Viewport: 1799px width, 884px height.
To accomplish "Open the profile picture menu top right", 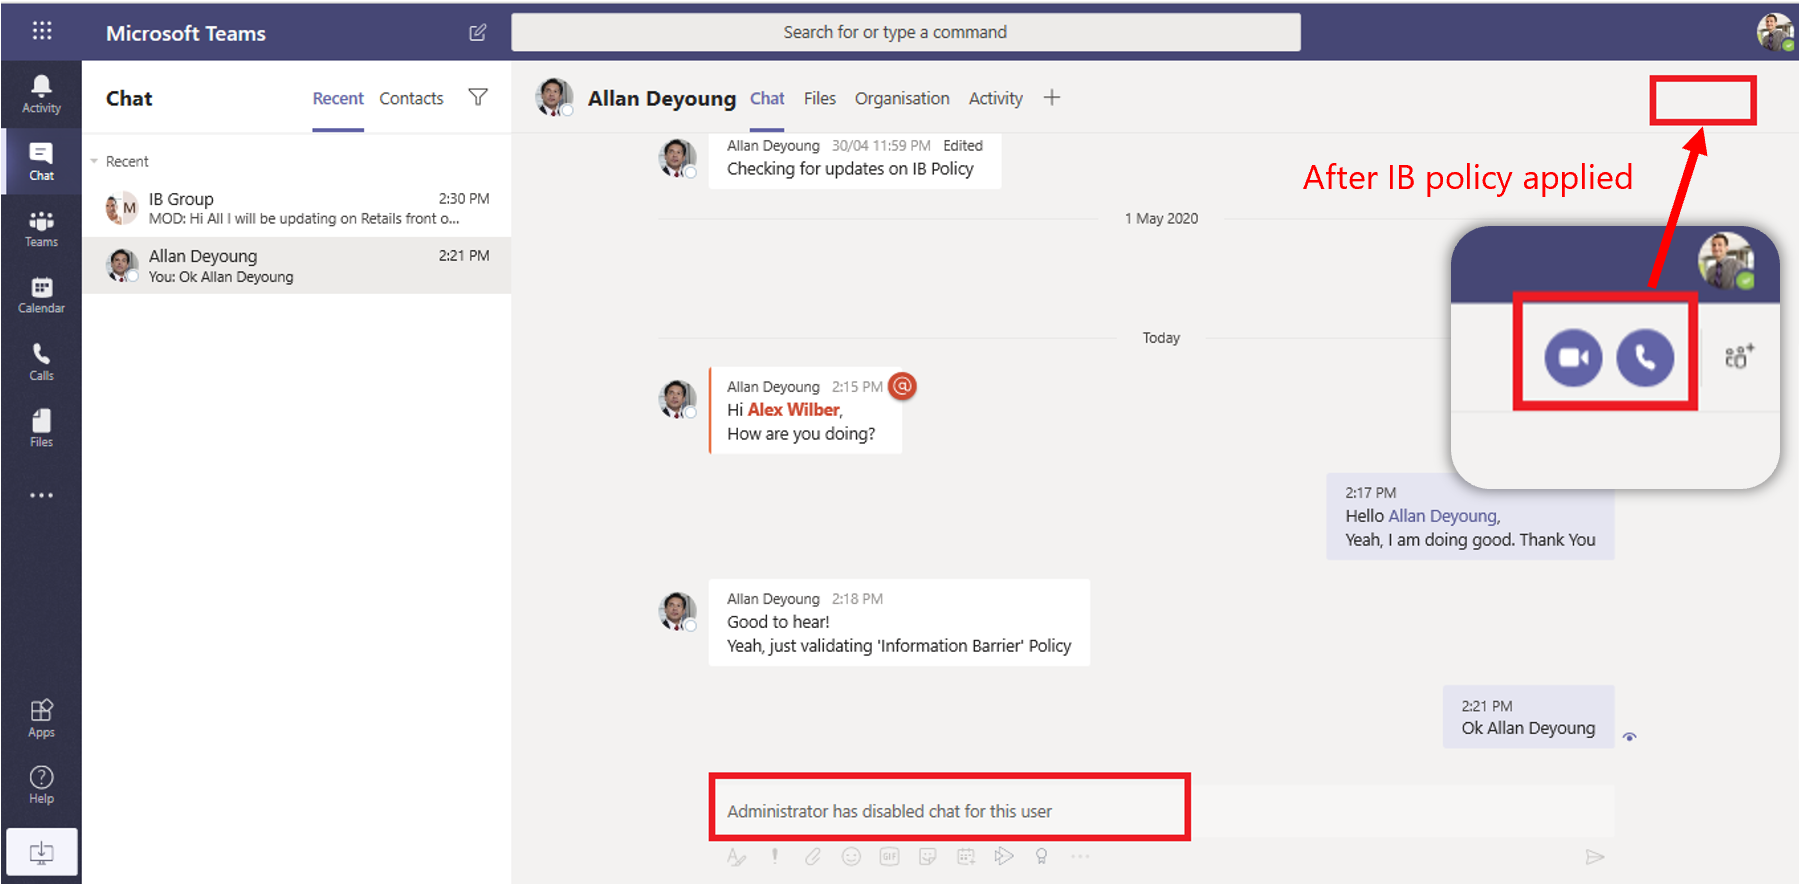I will tap(1775, 32).
